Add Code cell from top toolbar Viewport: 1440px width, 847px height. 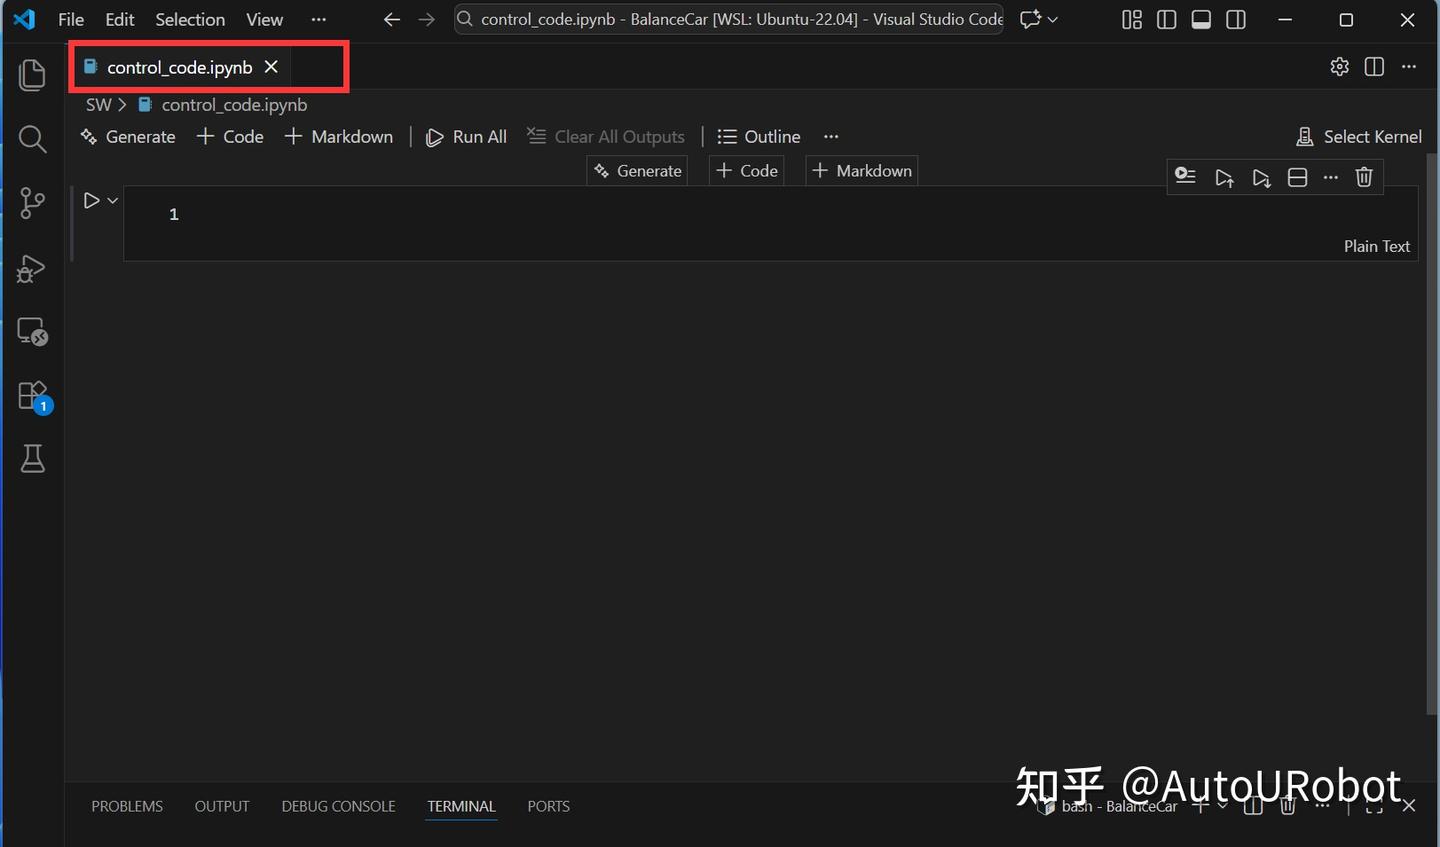[x=230, y=137]
